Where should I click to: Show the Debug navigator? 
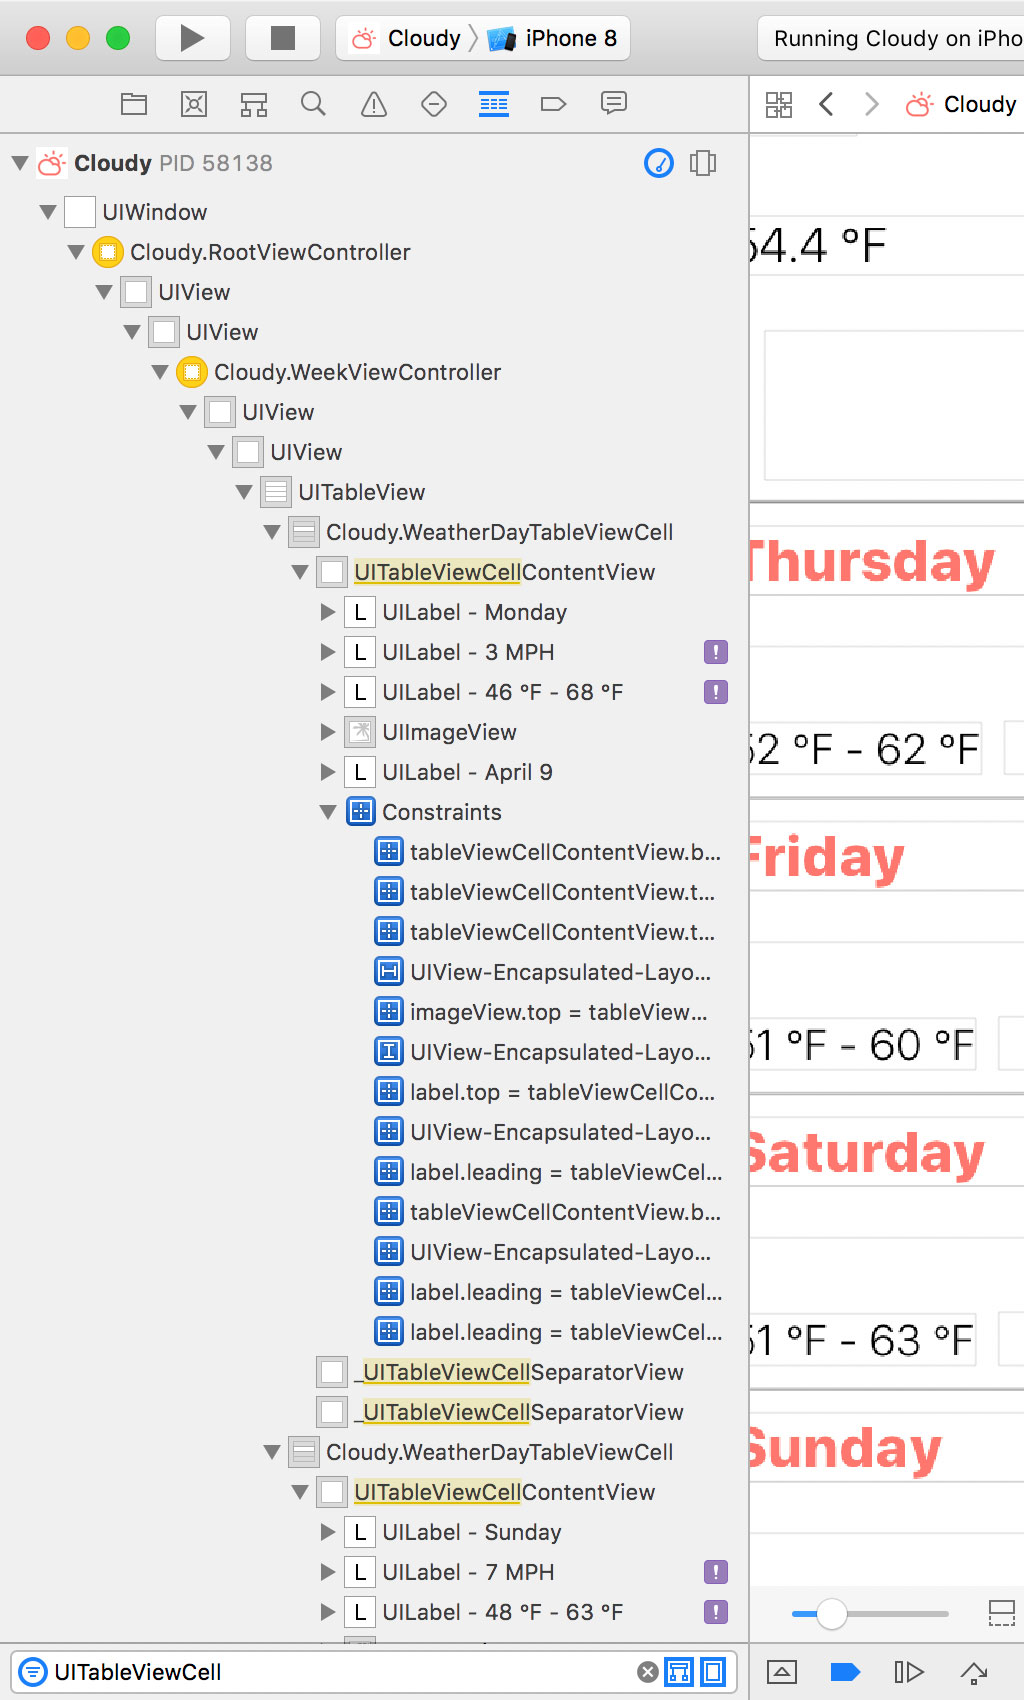[x=494, y=104]
